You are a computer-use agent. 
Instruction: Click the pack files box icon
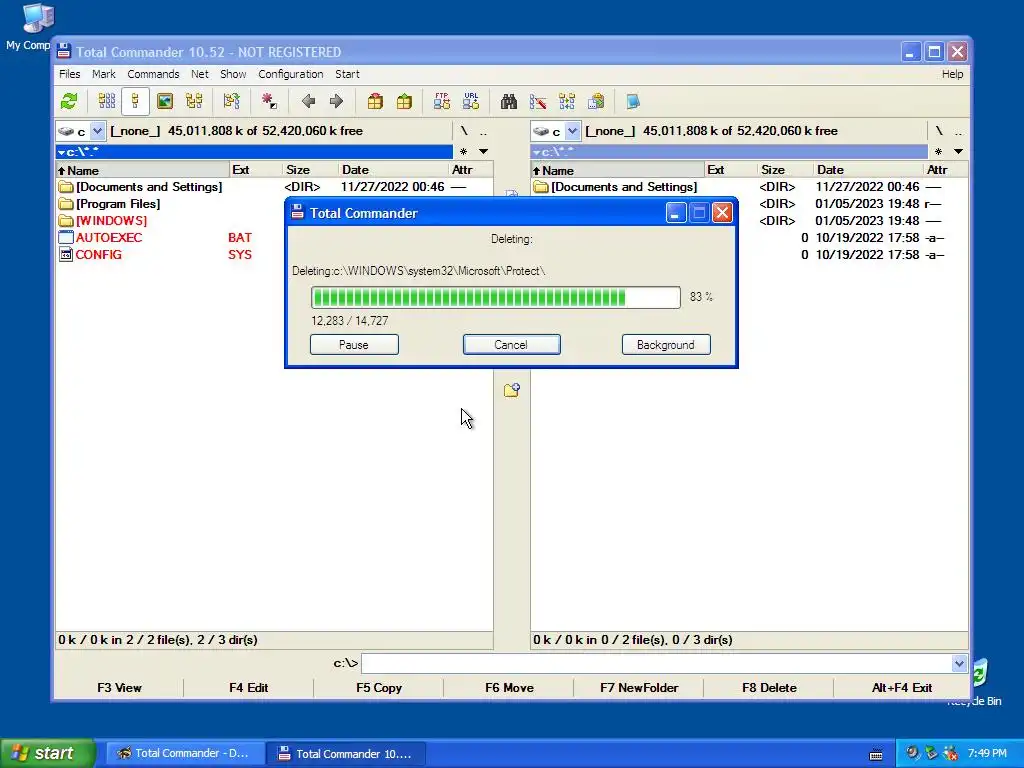tap(375, 101)
